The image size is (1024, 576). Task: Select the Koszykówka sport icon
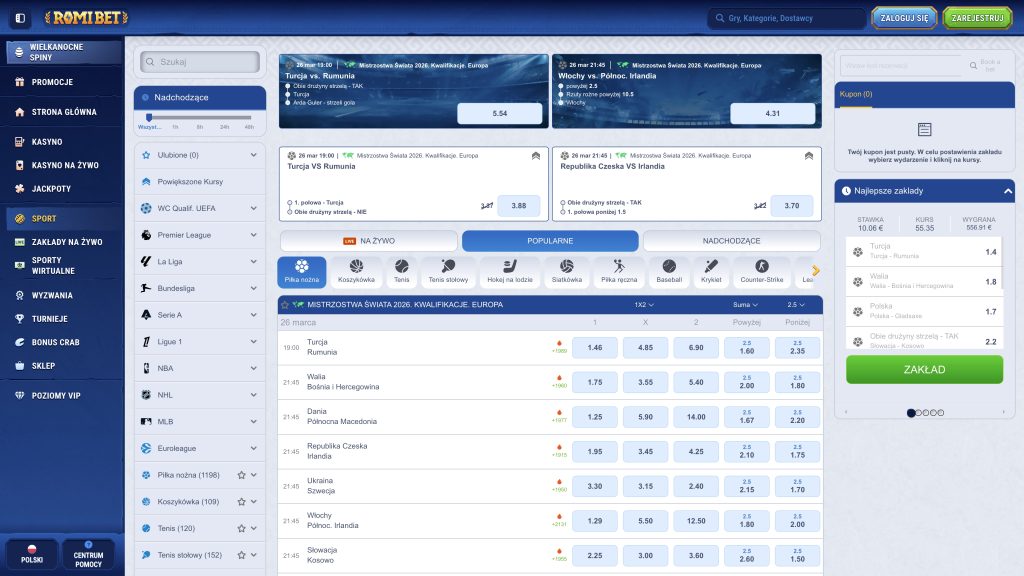tap(356, 272)
